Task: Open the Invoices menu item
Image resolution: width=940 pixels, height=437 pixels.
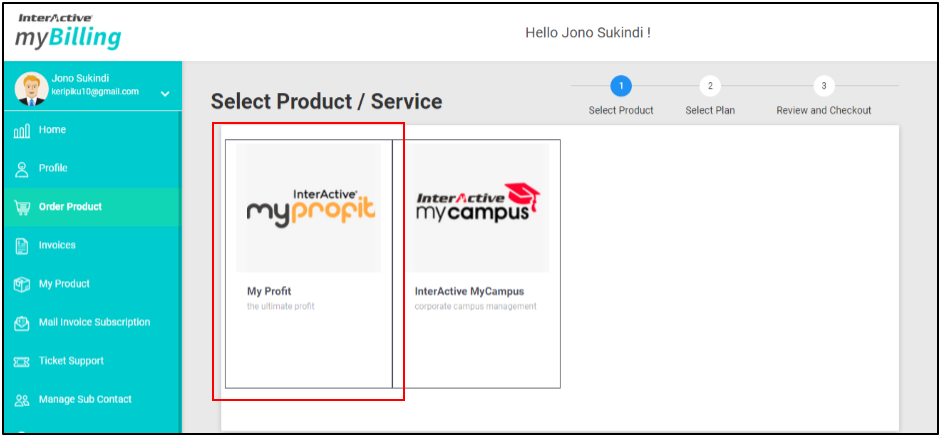Action: [x=57, y=245]
